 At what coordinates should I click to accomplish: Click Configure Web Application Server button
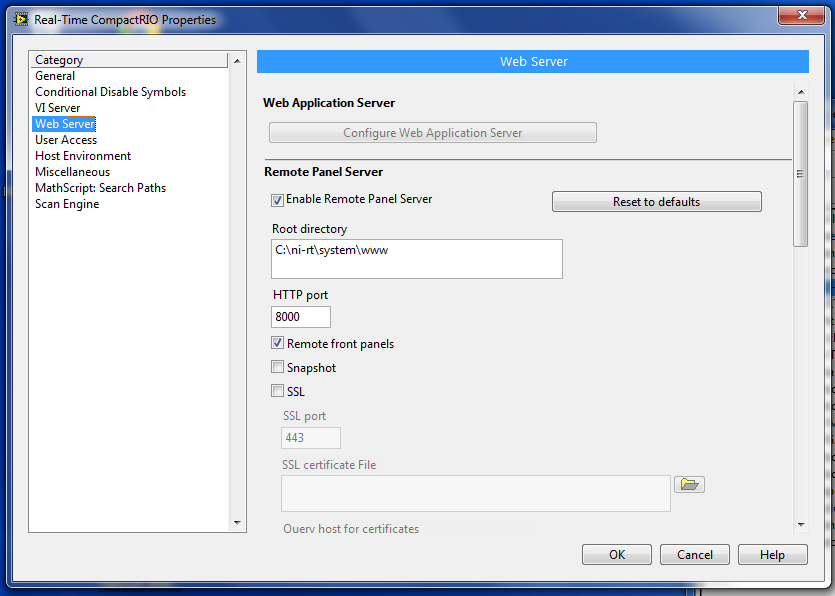pos(432,133)
